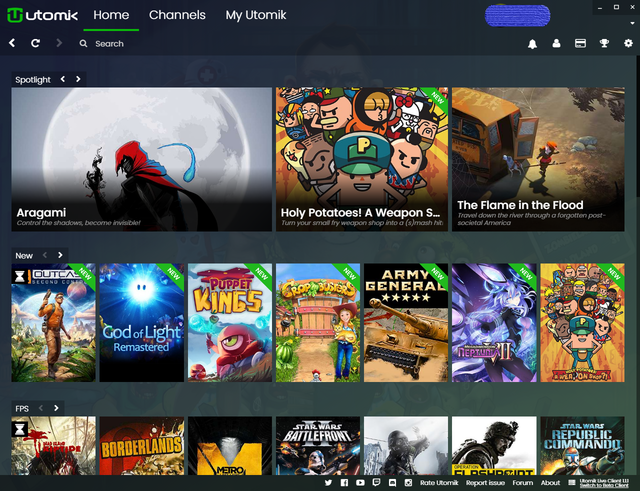Open The Flame in the Flood banner

click(x=538, y=159)
